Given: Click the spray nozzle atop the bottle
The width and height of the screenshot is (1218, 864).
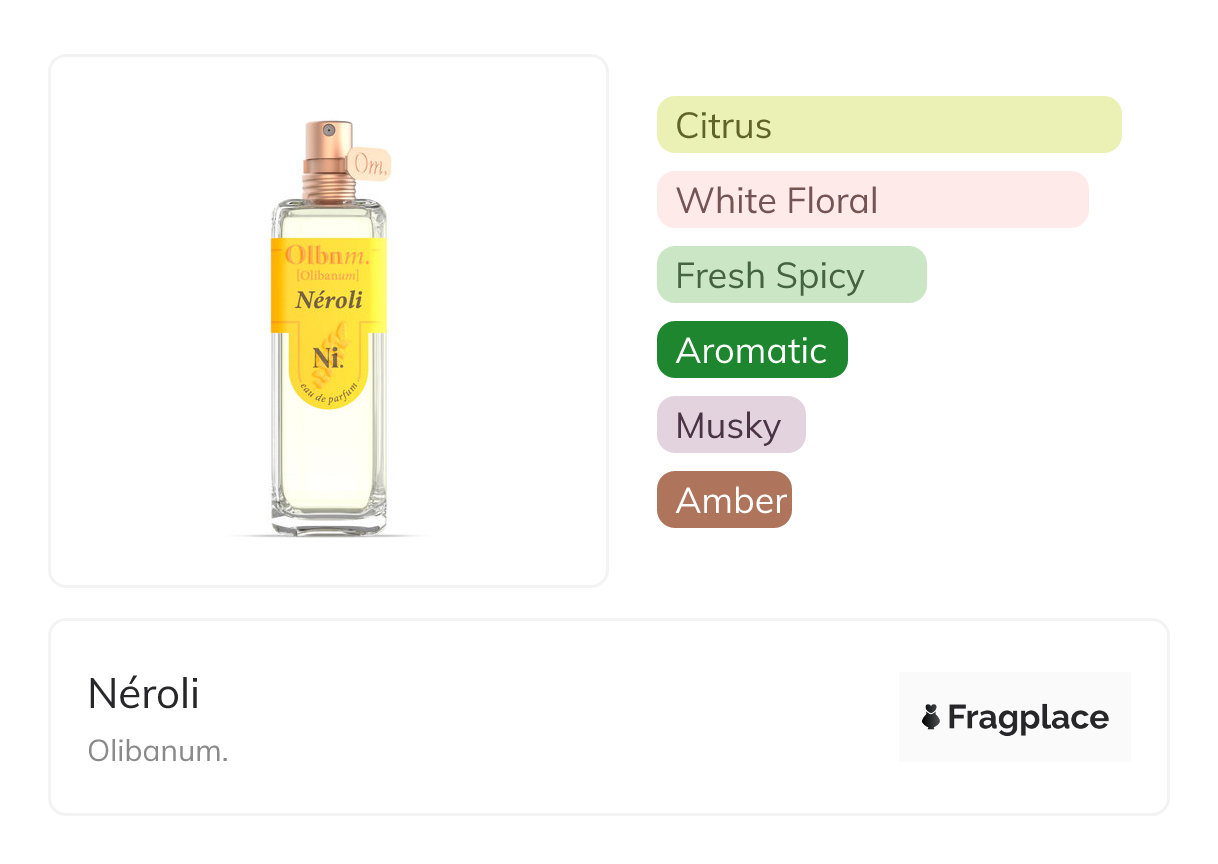Looking at the screenshot, I should (x=328, y=130).
